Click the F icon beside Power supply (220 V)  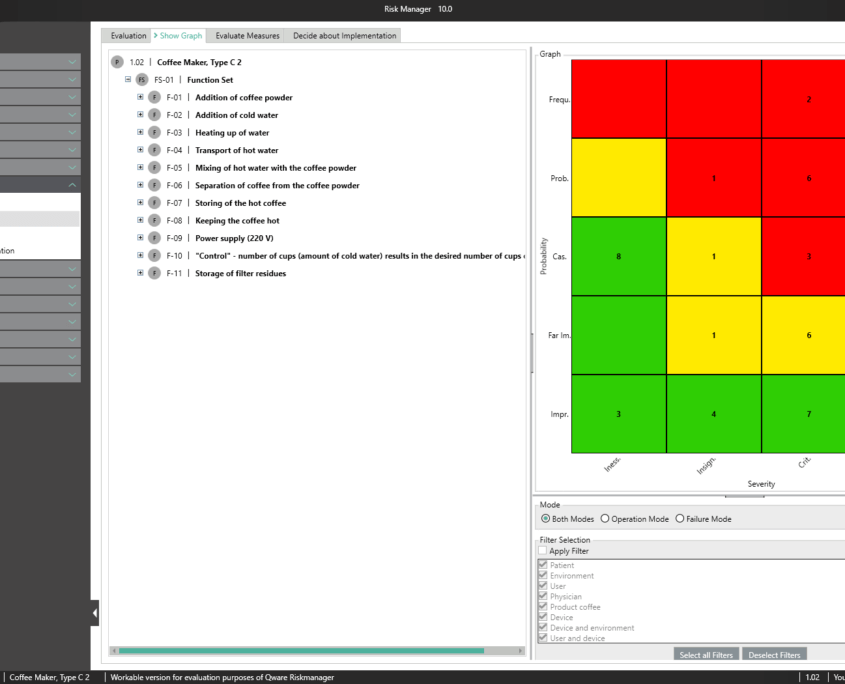(x=154, y=238)
